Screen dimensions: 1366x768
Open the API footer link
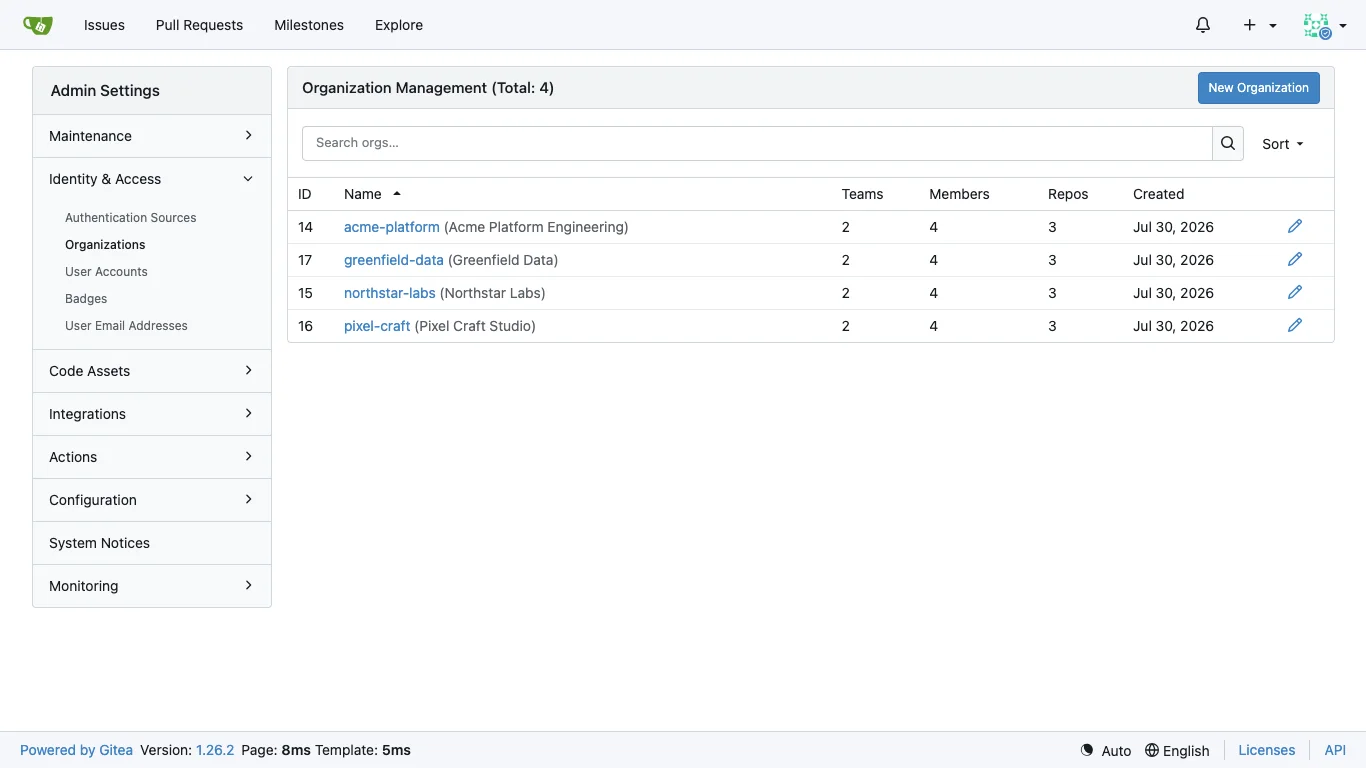click(x=1335, y=750)
